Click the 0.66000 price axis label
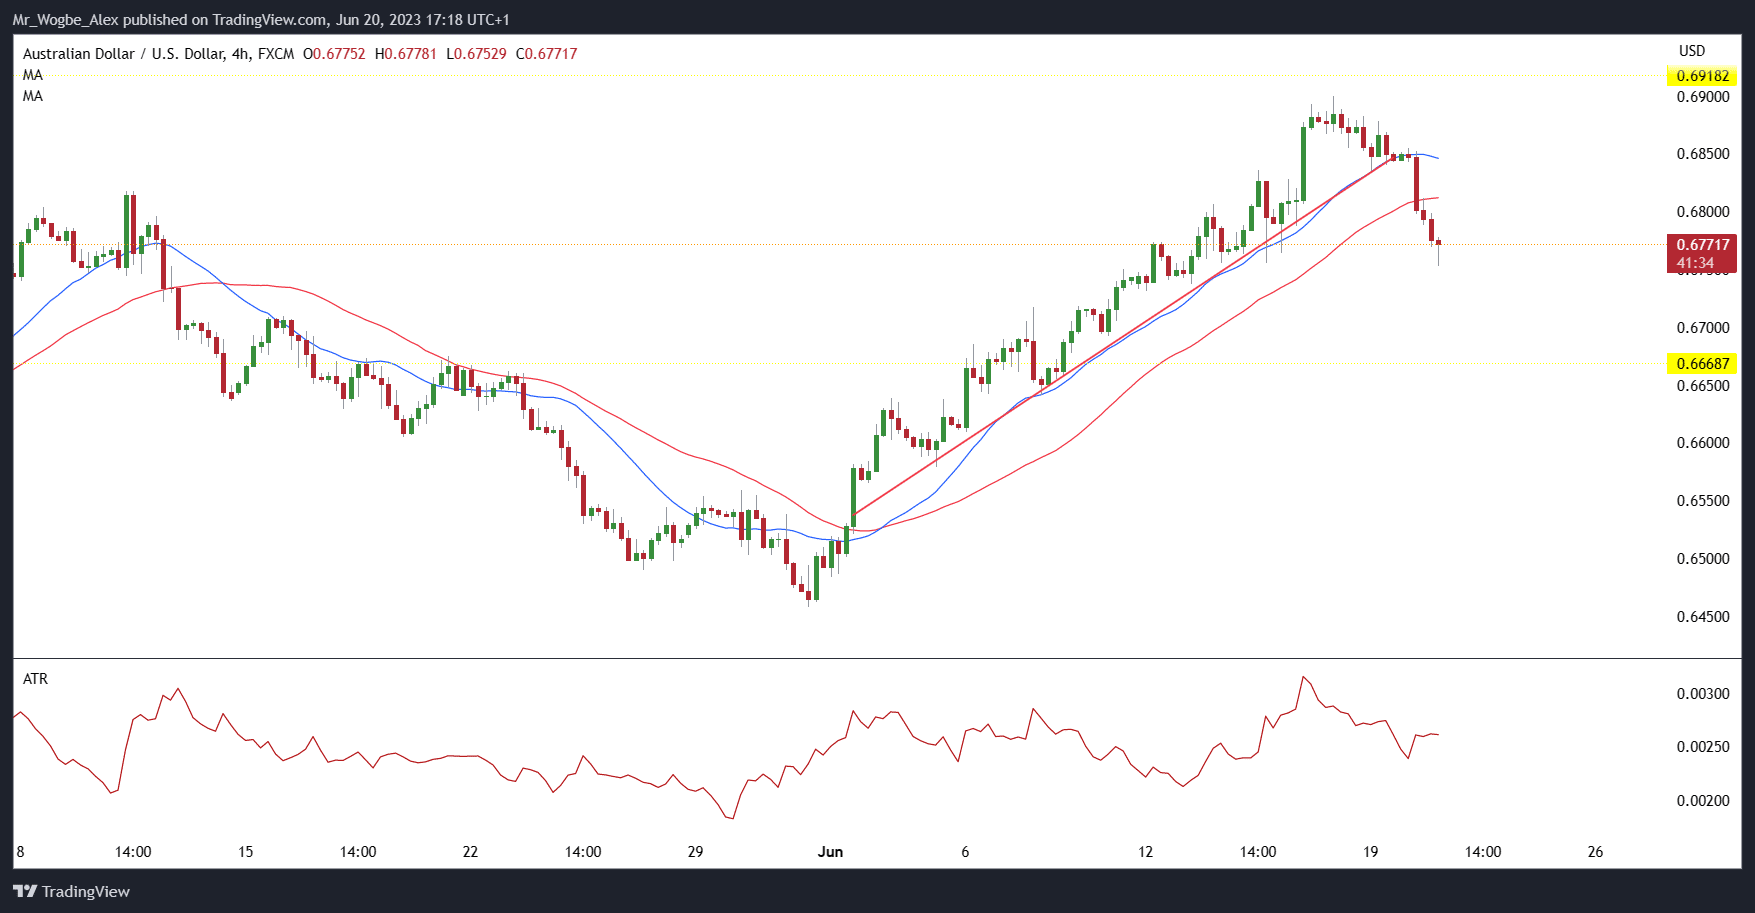Viewport: 1755px width, 913px height. point(1702,443)
